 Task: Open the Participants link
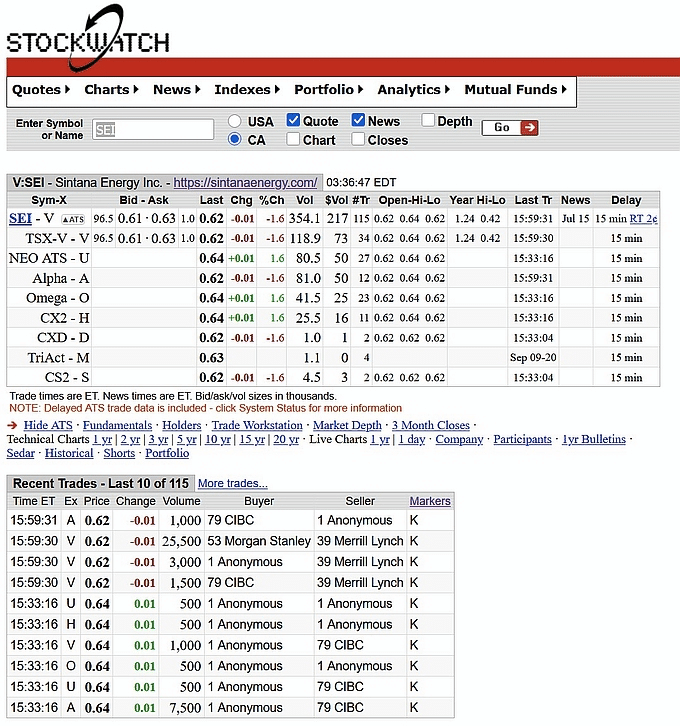click(x=522, y=439)
